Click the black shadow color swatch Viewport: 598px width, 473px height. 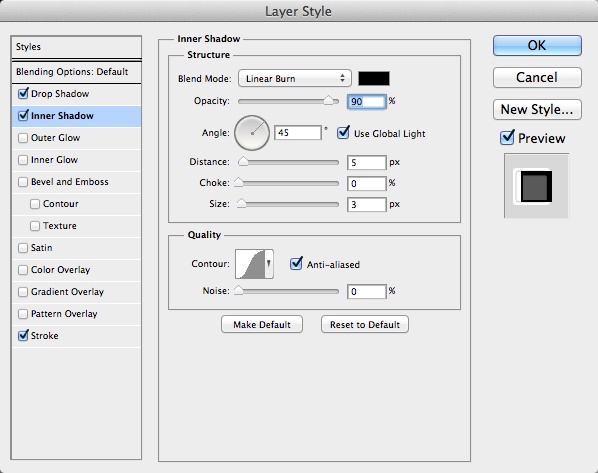click(x=374, y=78)
